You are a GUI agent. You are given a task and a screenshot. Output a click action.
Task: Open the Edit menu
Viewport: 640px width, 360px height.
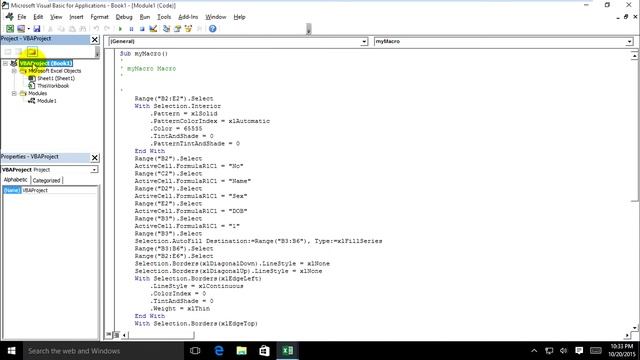pyautogui.click(x=38, y=17)
